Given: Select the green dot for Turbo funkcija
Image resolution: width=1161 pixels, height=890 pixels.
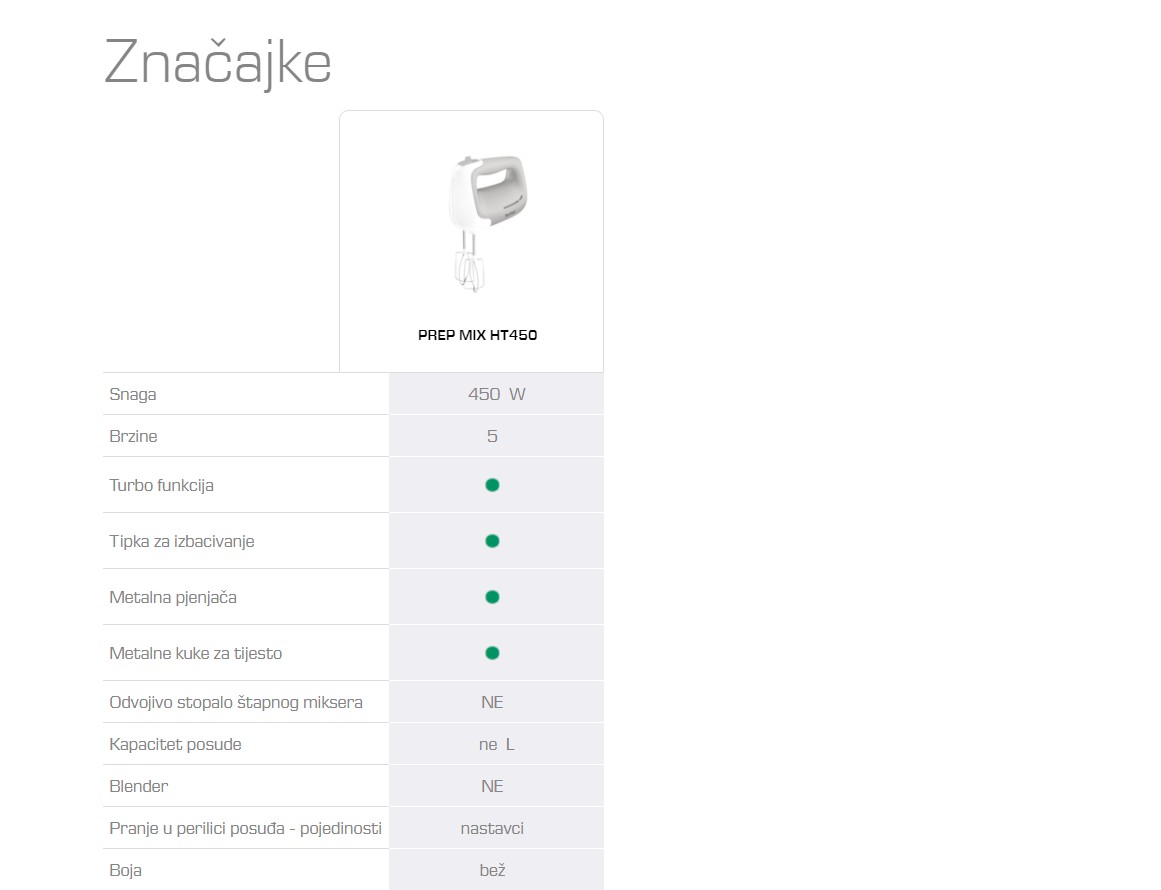Looking at the screenshot, I should (492, 485).
